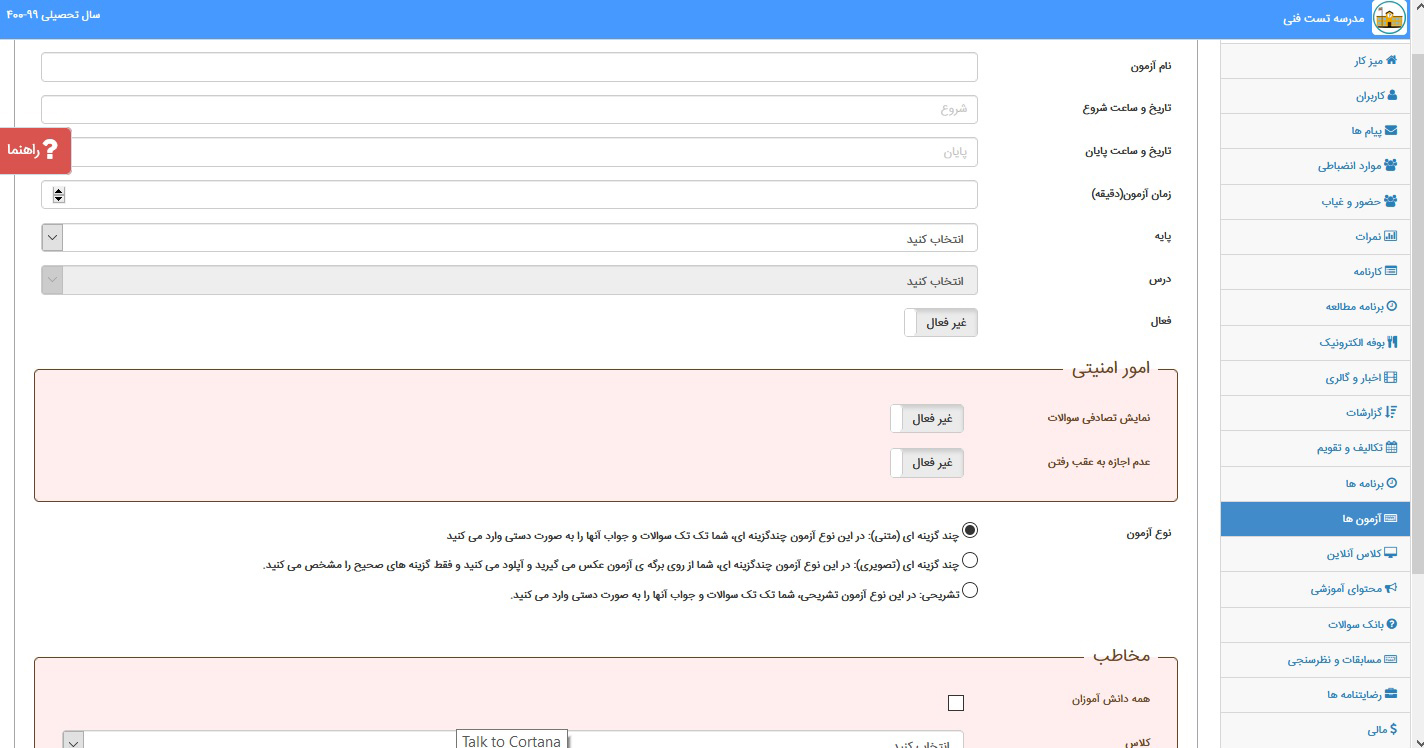
Task: Select تشریحی exam type radio
Action: [x=970, y=590]
